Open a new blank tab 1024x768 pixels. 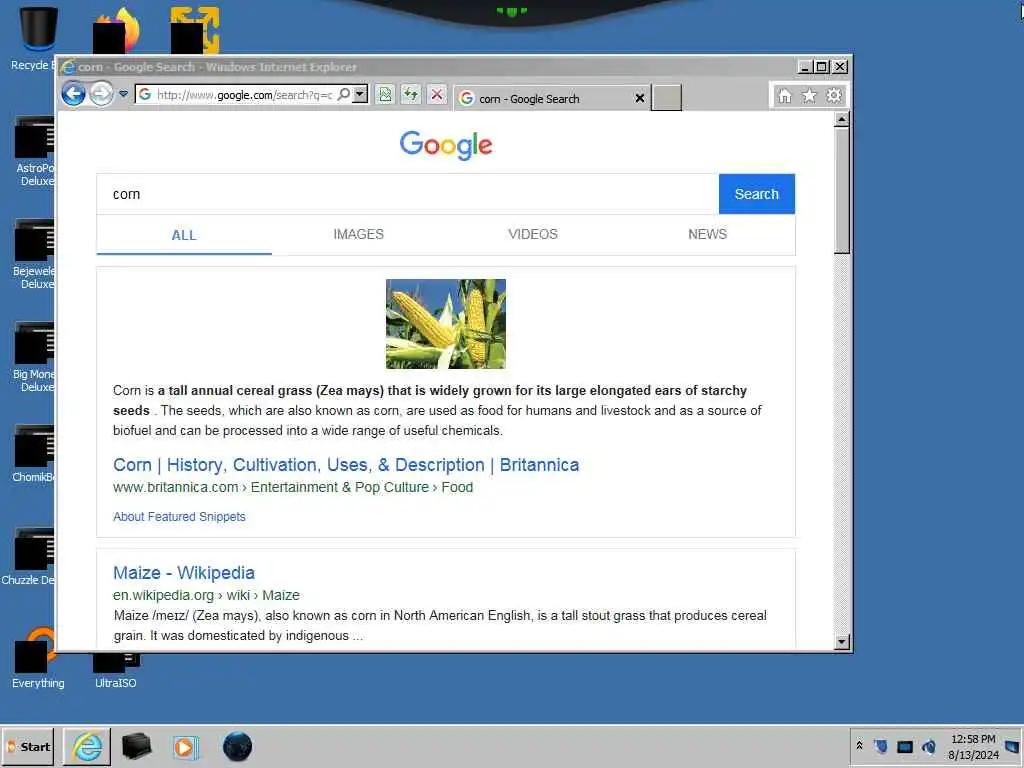coord(666,98)
